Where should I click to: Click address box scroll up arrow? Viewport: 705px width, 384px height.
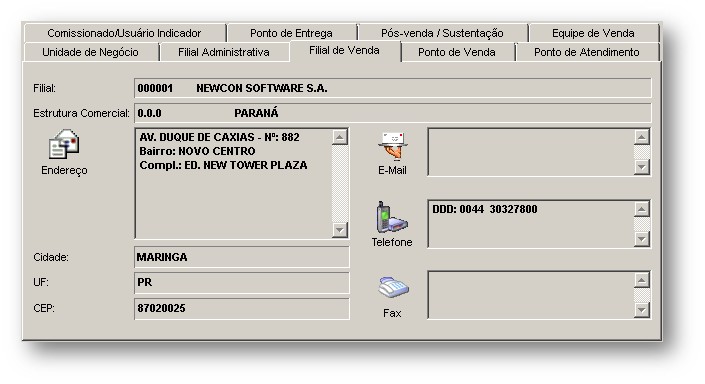[340, 137]
